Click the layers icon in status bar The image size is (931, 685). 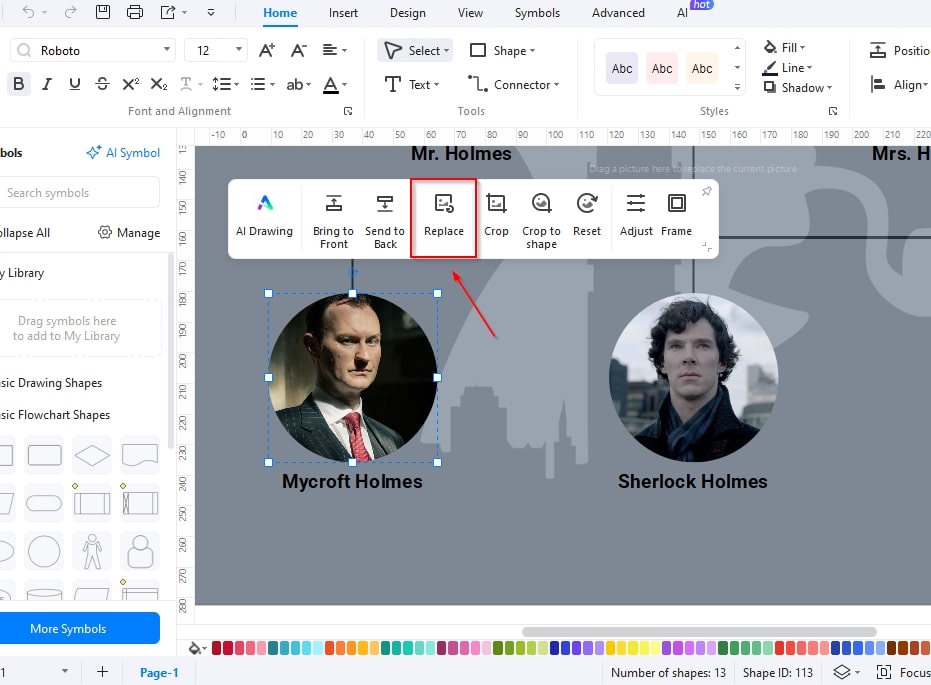842,672
